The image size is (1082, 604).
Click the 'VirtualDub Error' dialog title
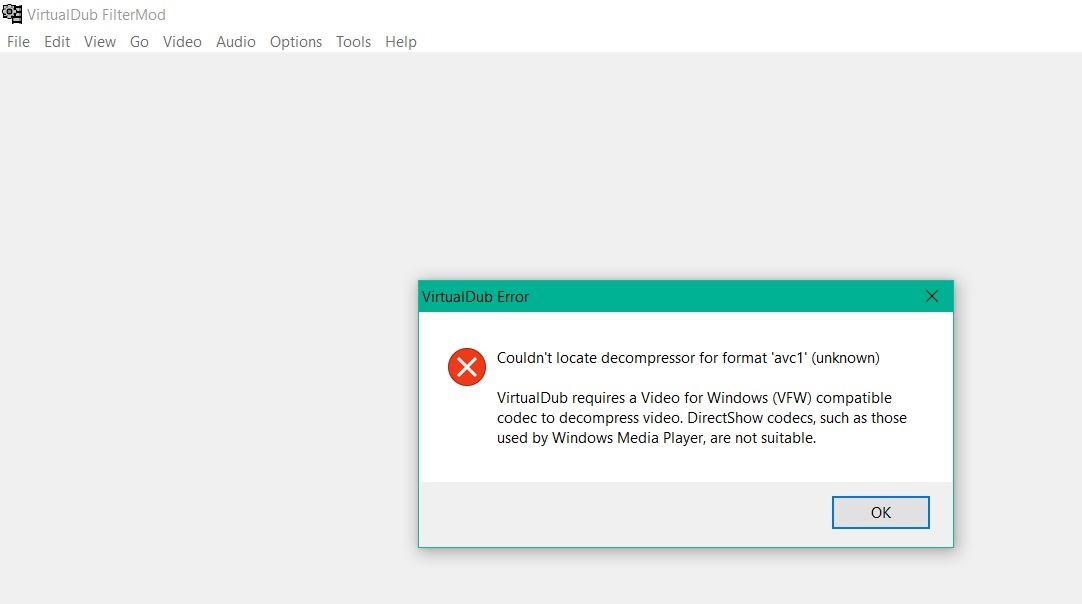pyautogui.click(x=475, y=297)
